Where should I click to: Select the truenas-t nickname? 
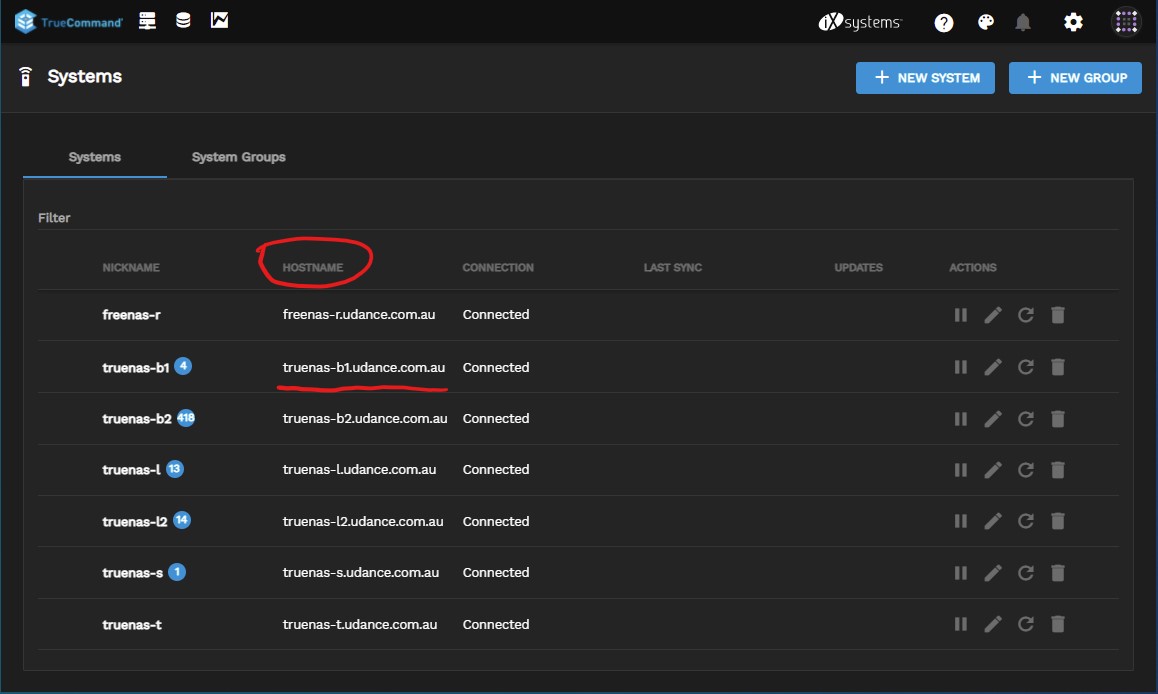click(x=132, y=625)
